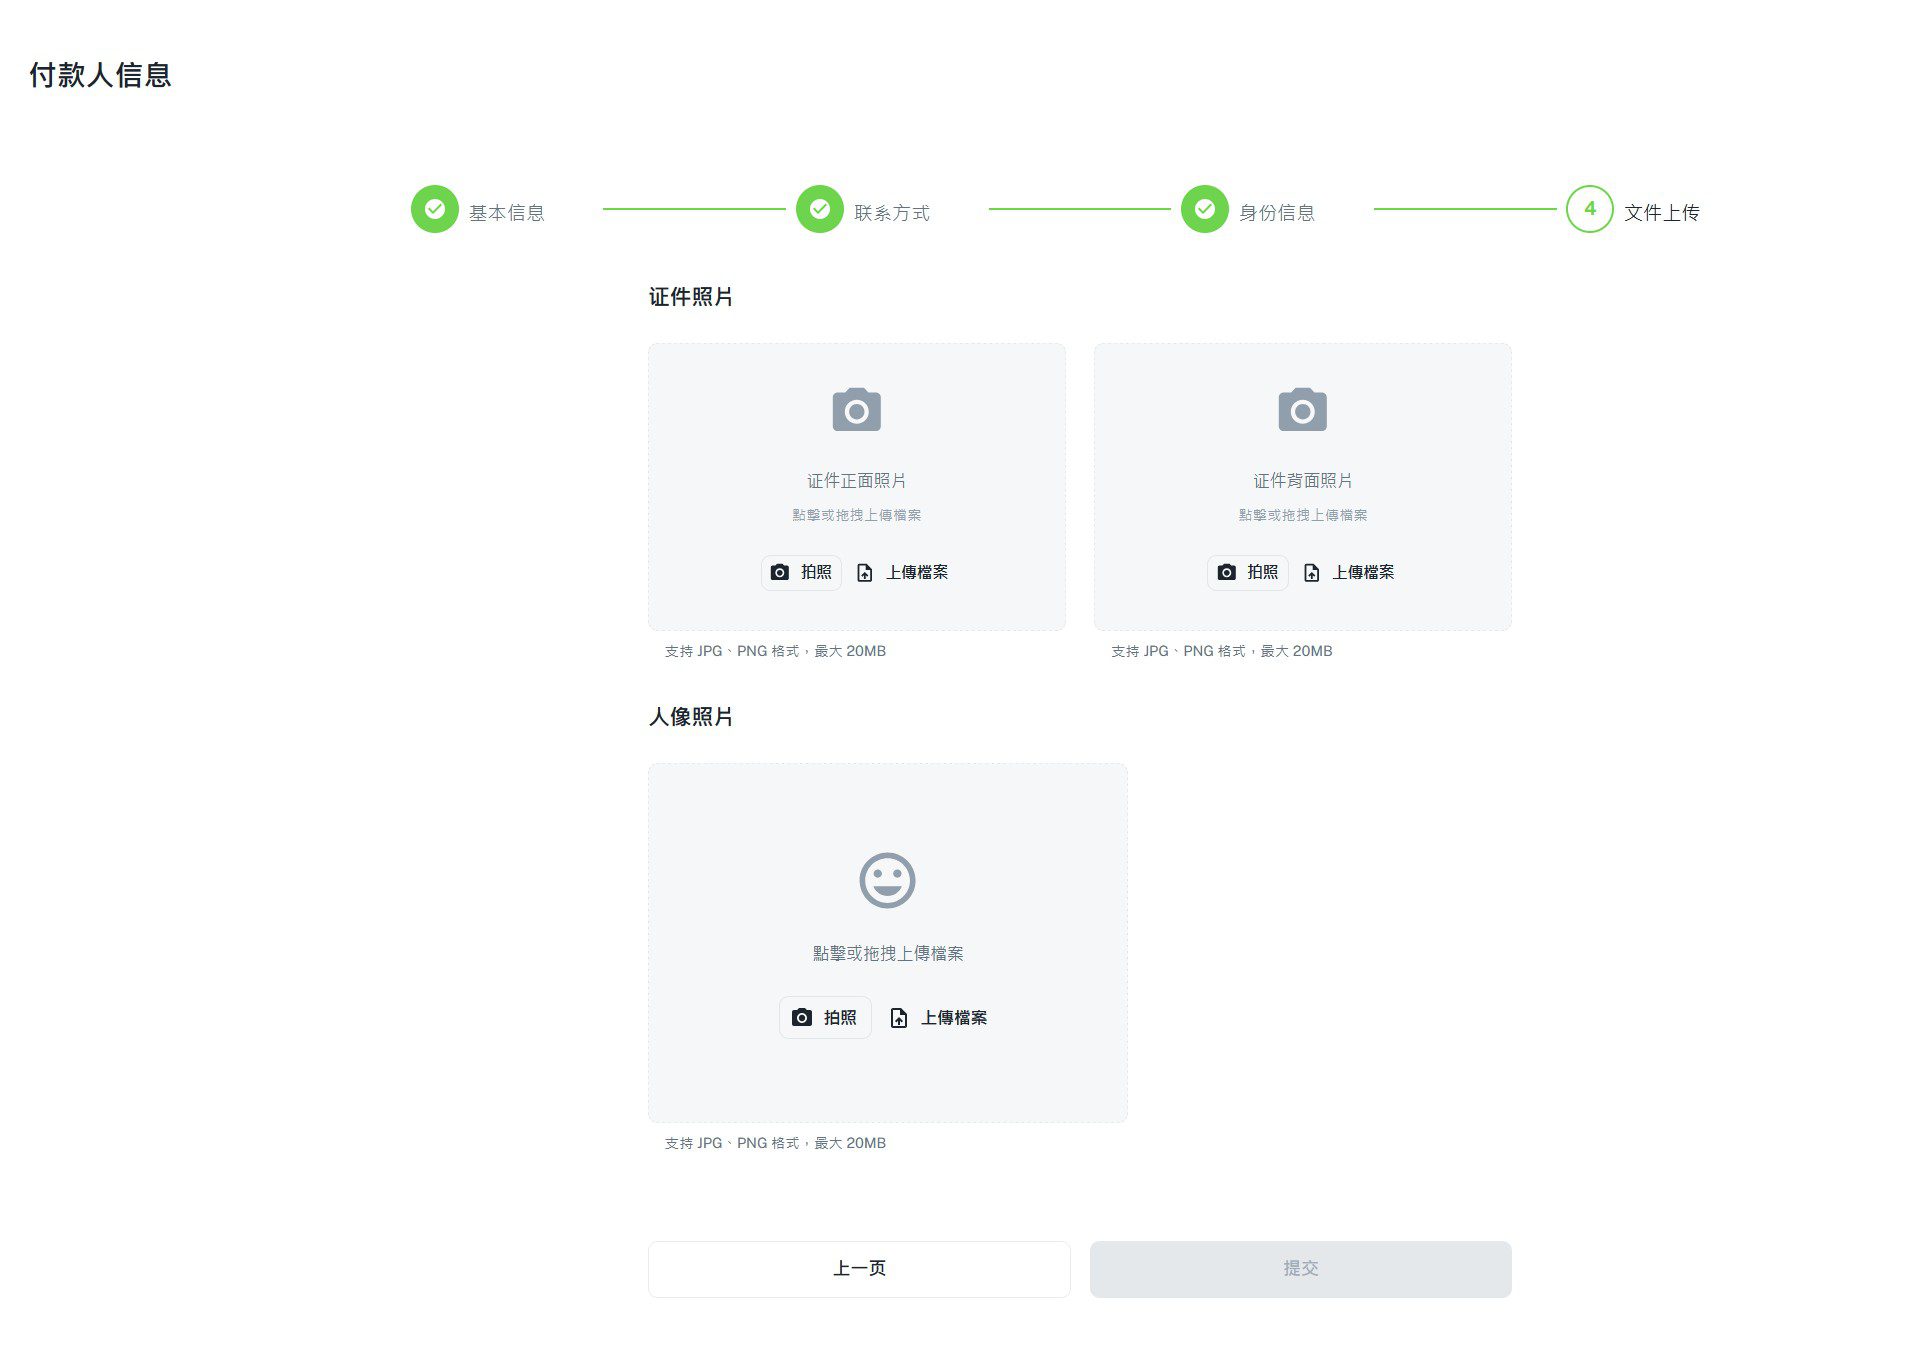Click the 點擊或拖拽上傳檔案 text in portrait area
Screen dimensions: 1911x1348
pyautogui.click(x=888, y=953)
